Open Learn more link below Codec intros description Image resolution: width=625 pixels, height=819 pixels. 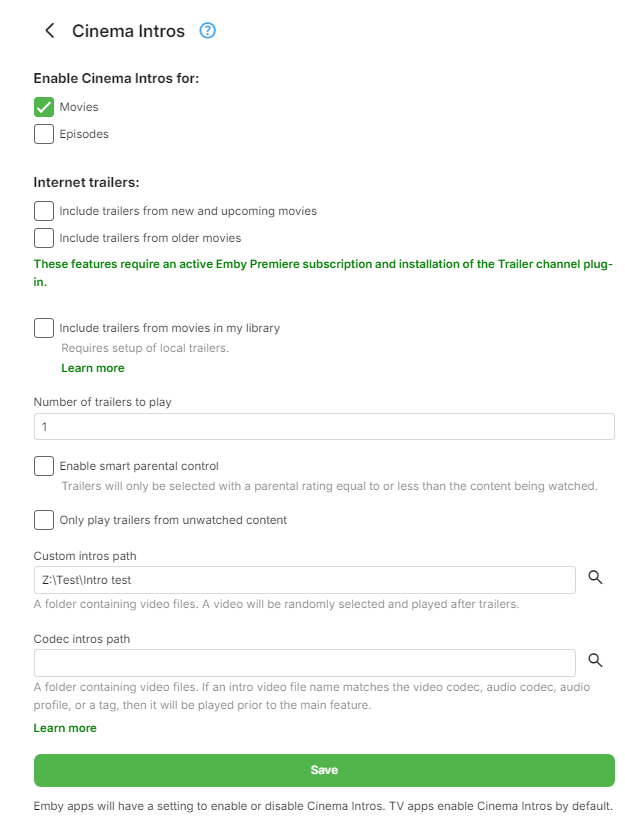65,728
